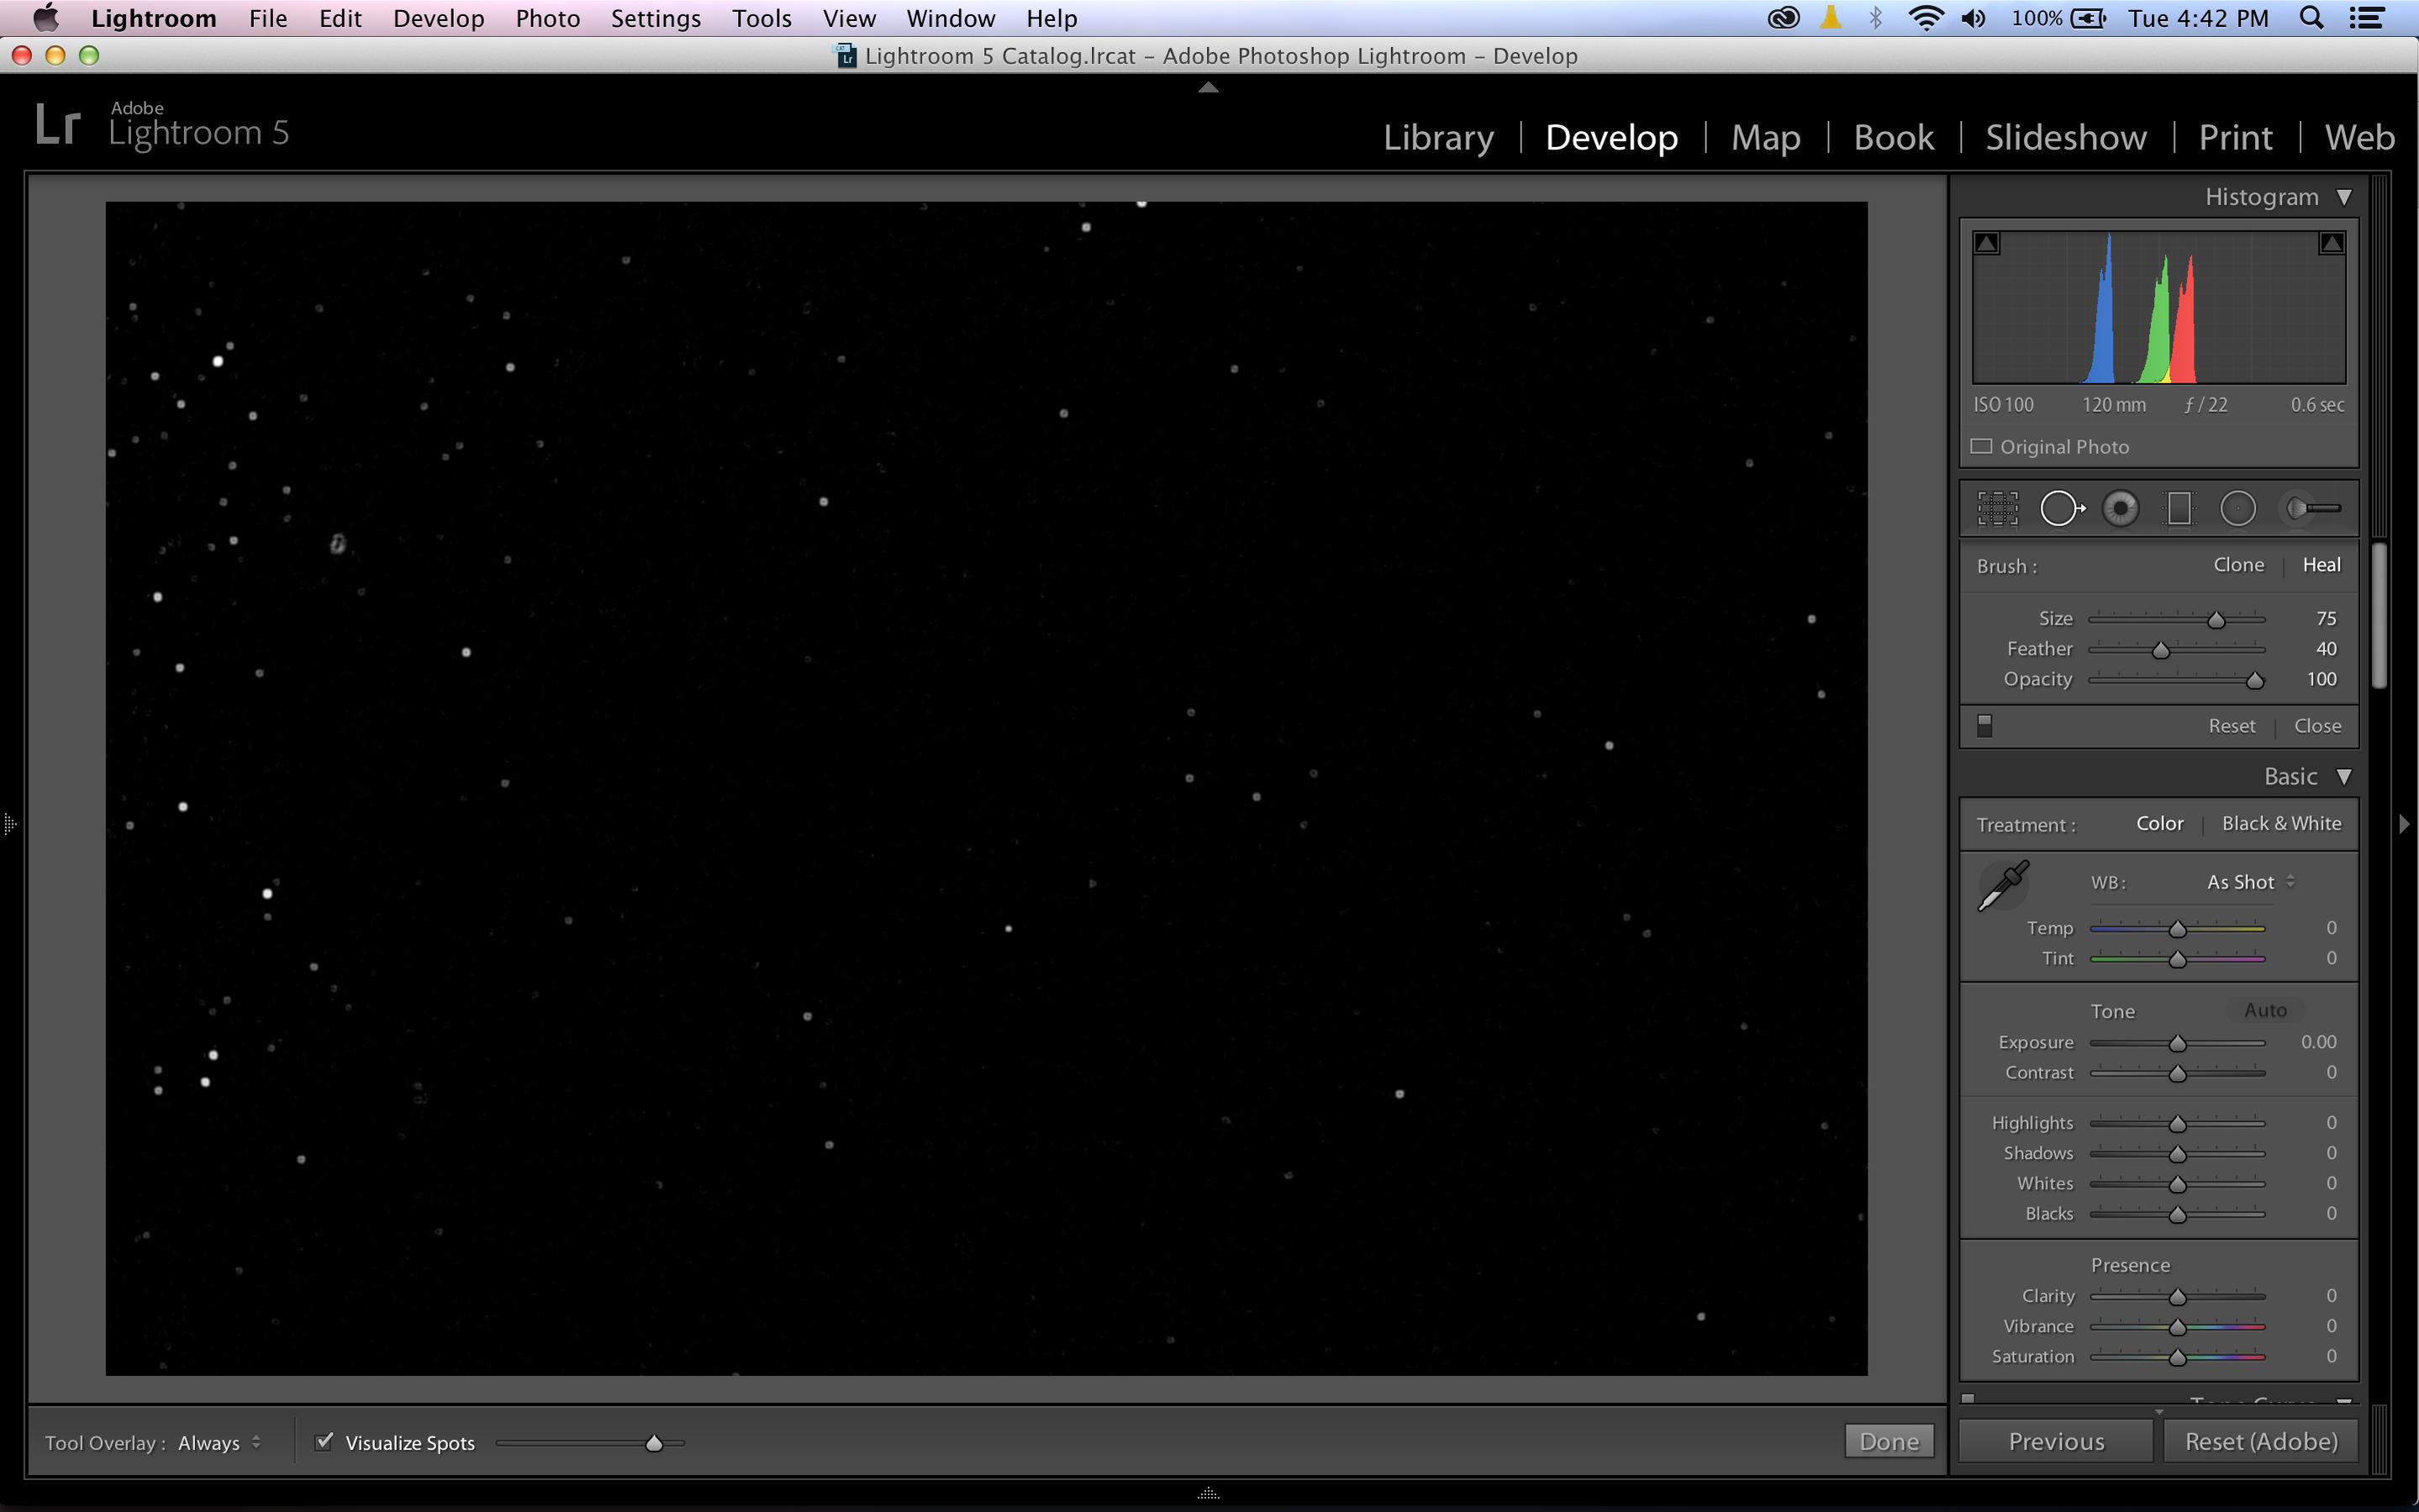
Task: Collapse the Histogram panel
Action: point(2344,197)
